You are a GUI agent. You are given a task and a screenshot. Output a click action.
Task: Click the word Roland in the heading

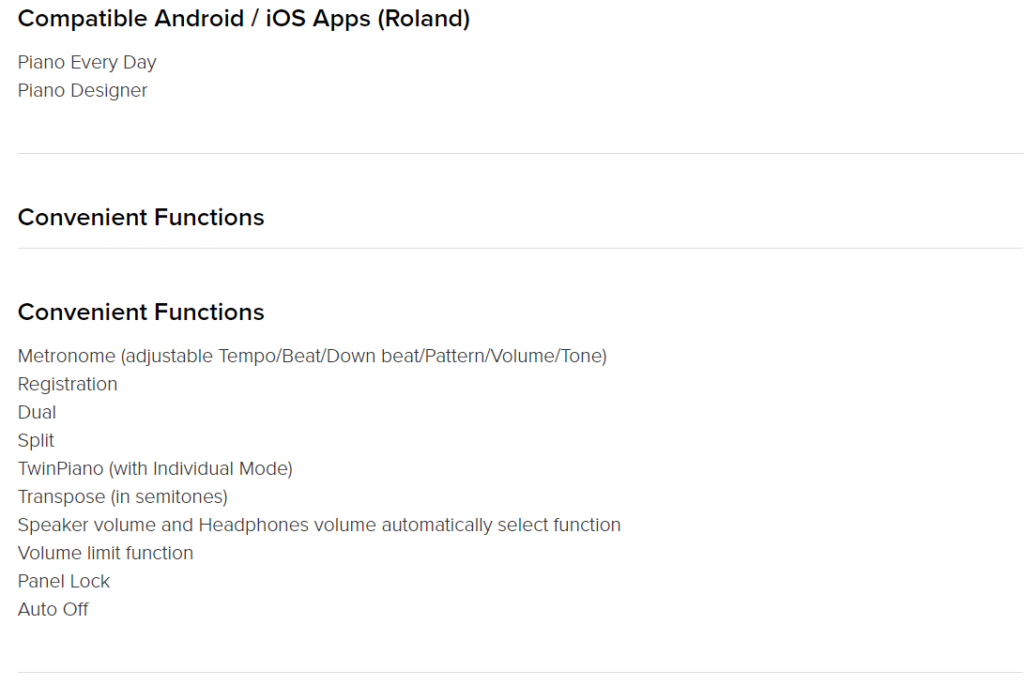click(423, 19)
